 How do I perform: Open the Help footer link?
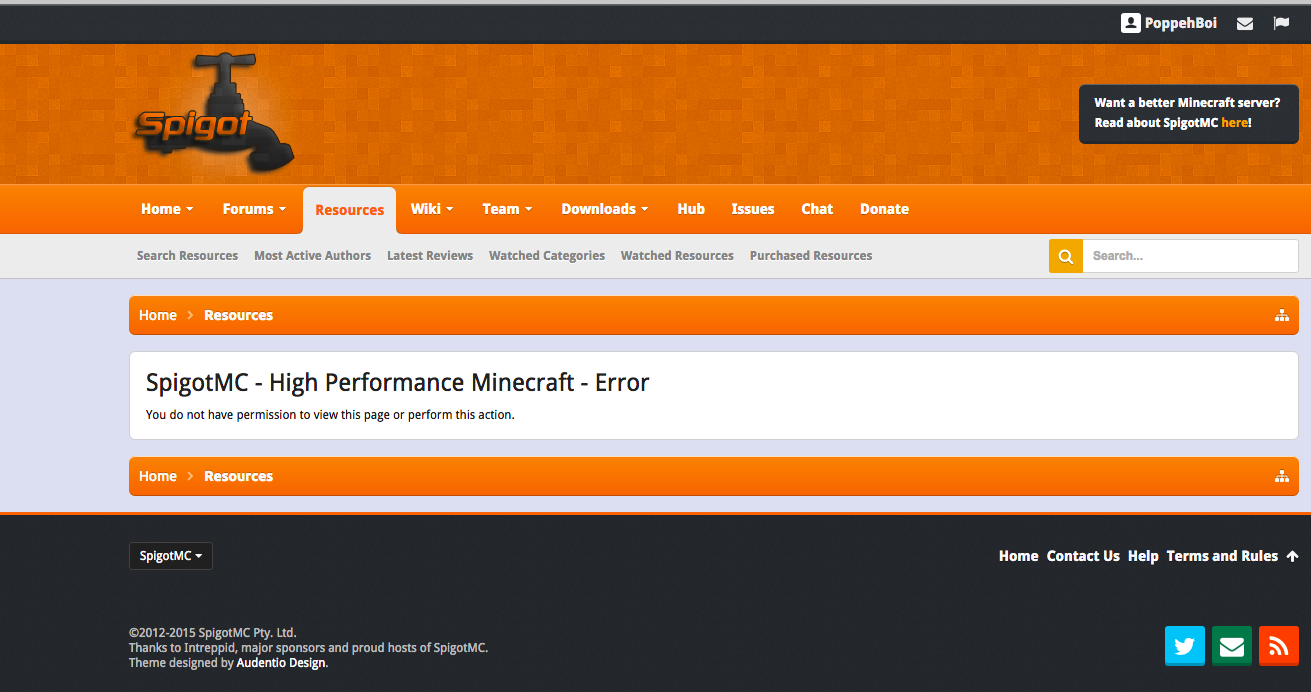pyautogui.click(x=1143, y=556)
